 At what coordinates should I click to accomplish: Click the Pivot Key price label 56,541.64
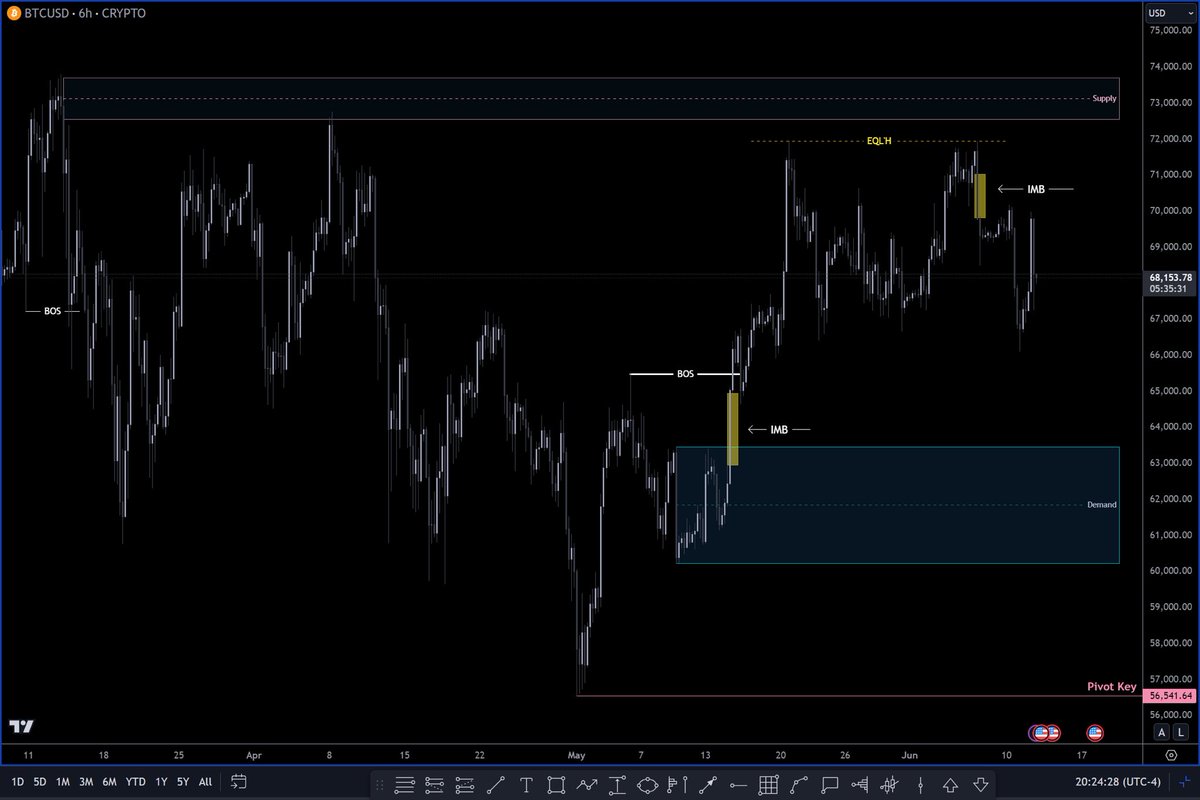[x=1171, y=695]
